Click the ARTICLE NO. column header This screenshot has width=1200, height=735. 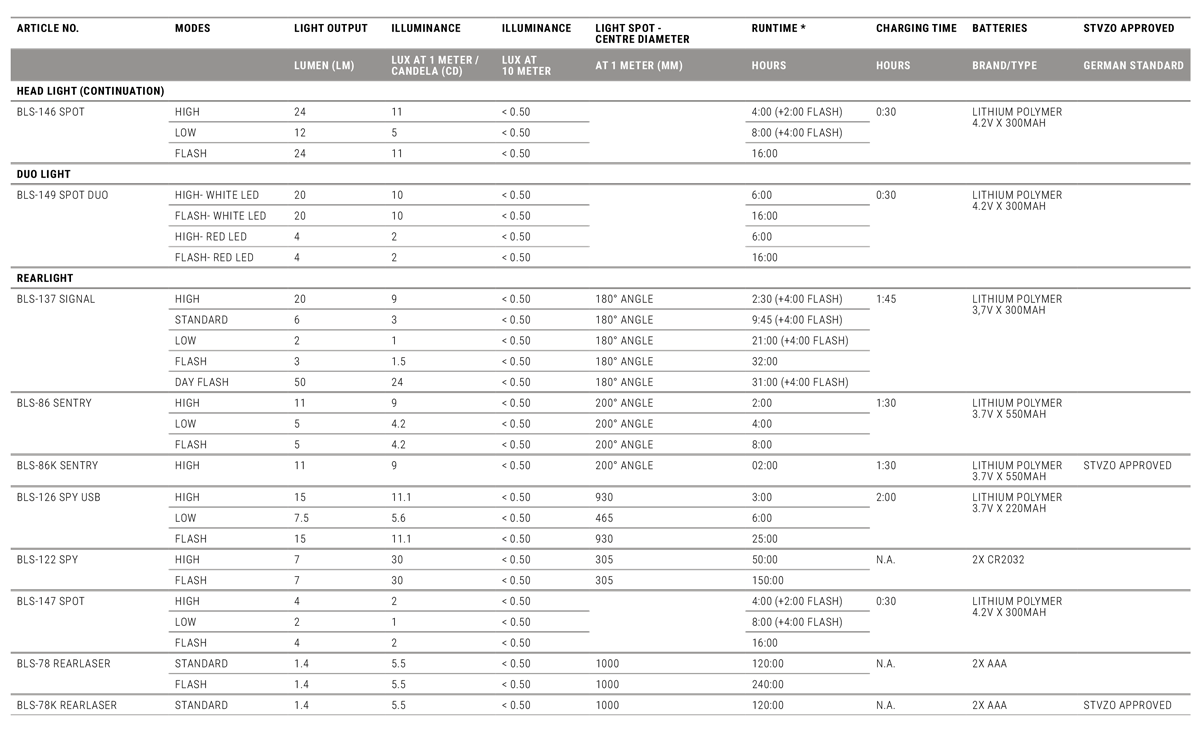click(47, 29)
